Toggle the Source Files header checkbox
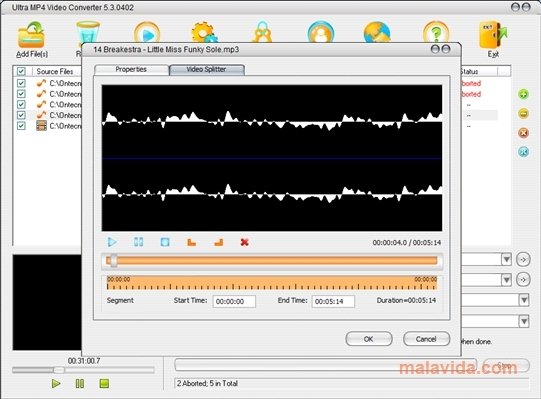 (21, 71)
